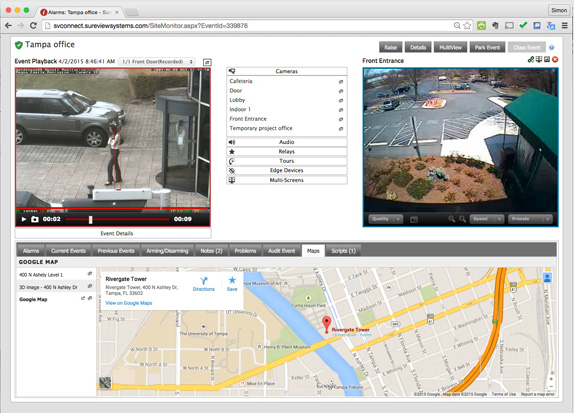Click the Front Entrance pop-out window icon
The width and height of the screenshot is (574, 413).
[x=547, y=59]
